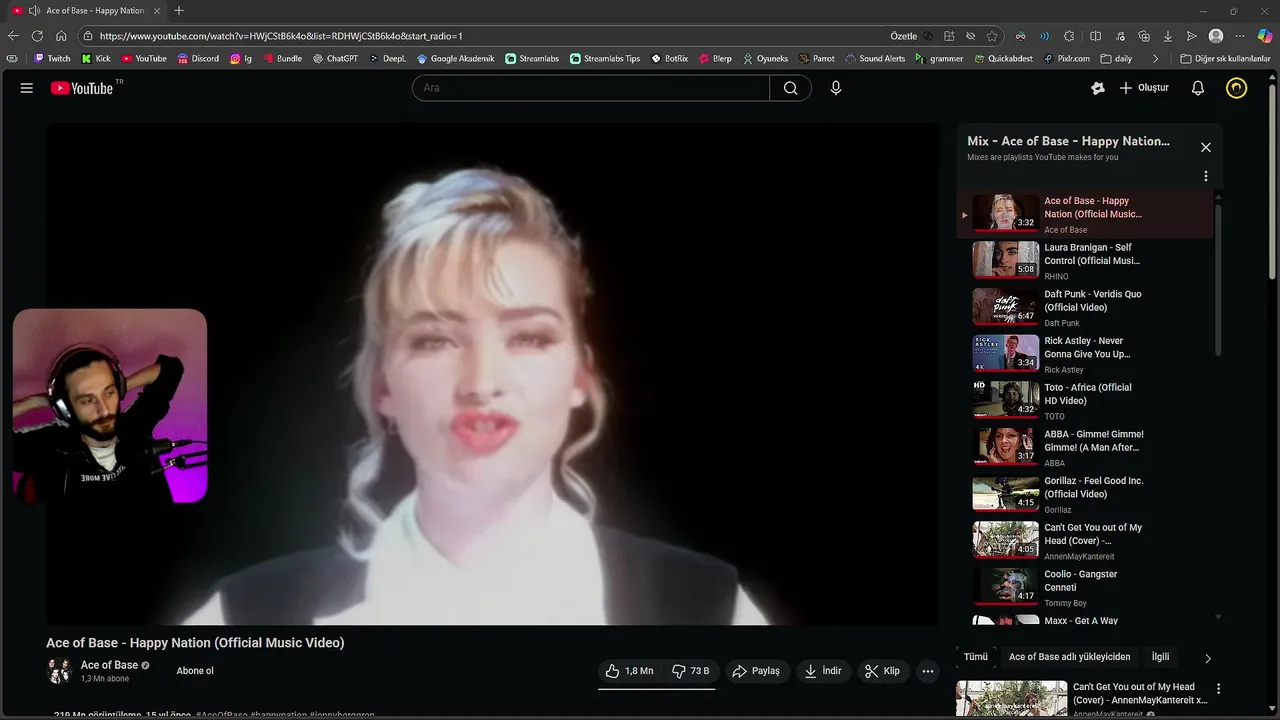Select 'Ace of Base adlı yükleyiciden' chip

[x=1069, y=657]
